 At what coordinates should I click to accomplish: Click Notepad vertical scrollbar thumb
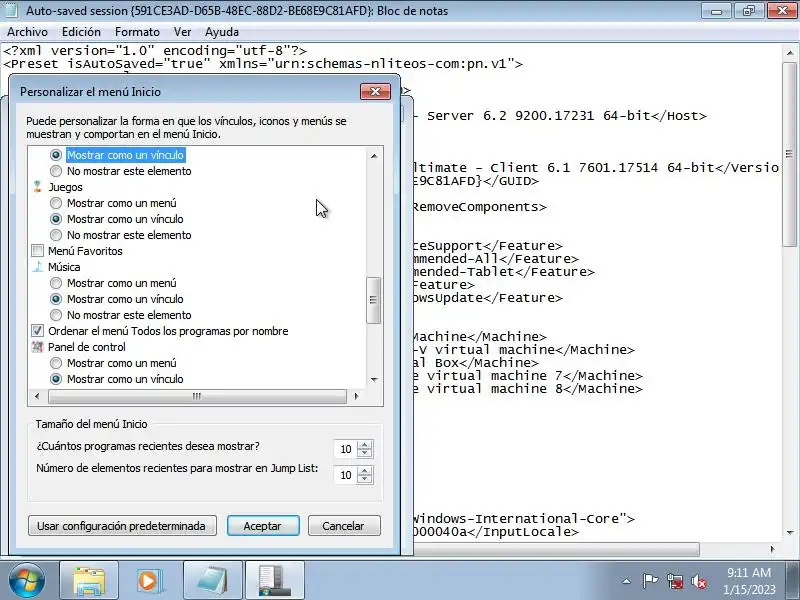pyautogui.click(x=790, y=155)
